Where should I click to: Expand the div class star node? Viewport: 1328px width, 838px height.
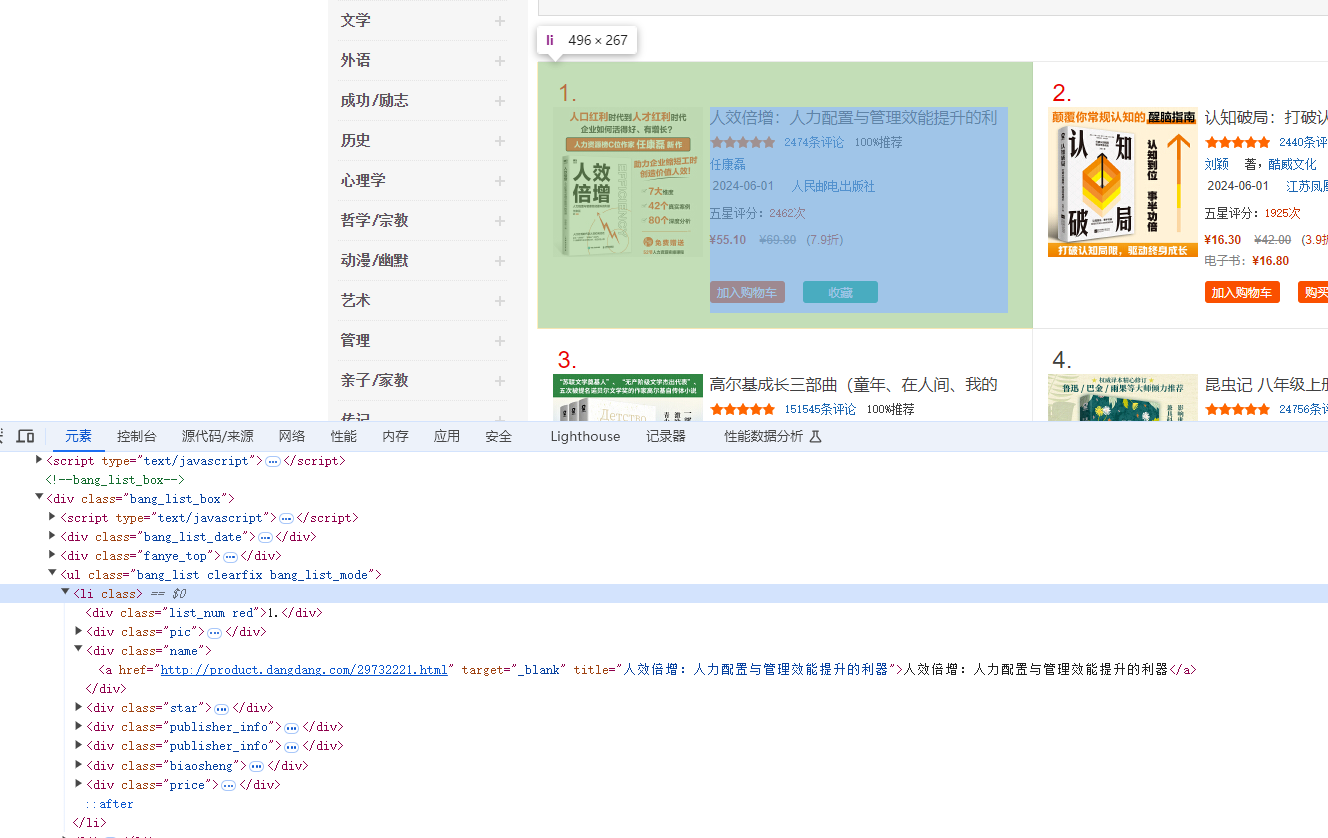[x=79, y=707]
